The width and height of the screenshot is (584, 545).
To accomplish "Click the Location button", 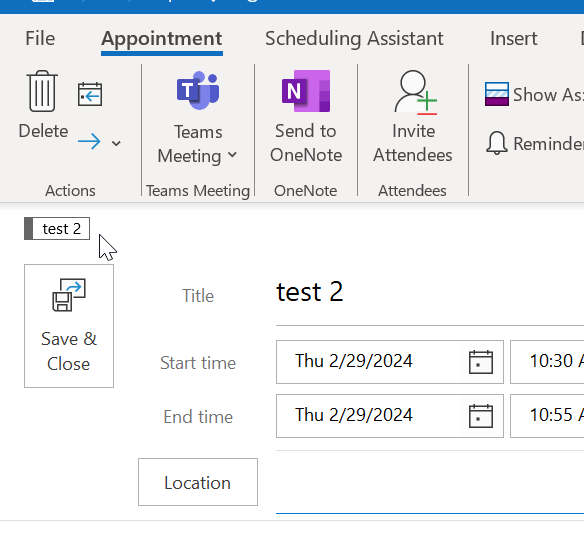I will (x=198, y=482).
